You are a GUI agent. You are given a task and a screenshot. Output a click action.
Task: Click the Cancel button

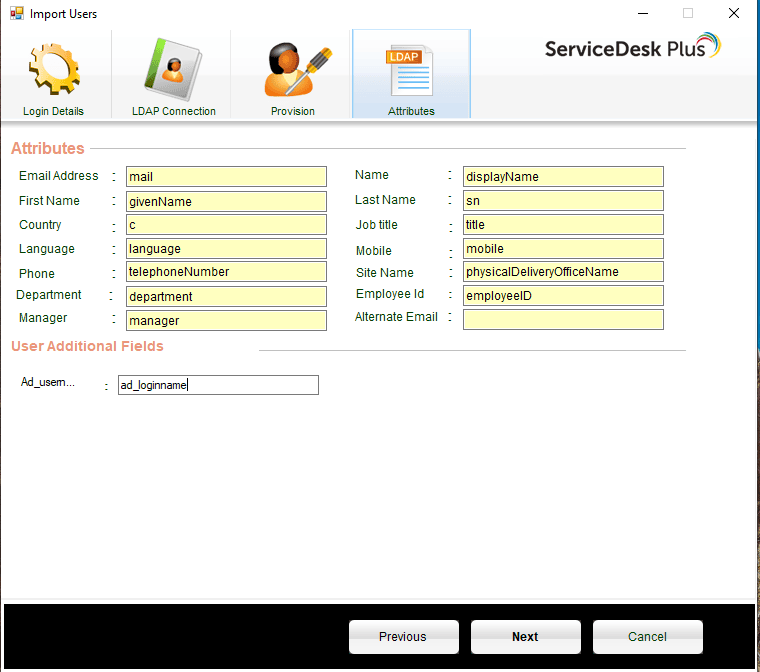(x=647, y=637)
